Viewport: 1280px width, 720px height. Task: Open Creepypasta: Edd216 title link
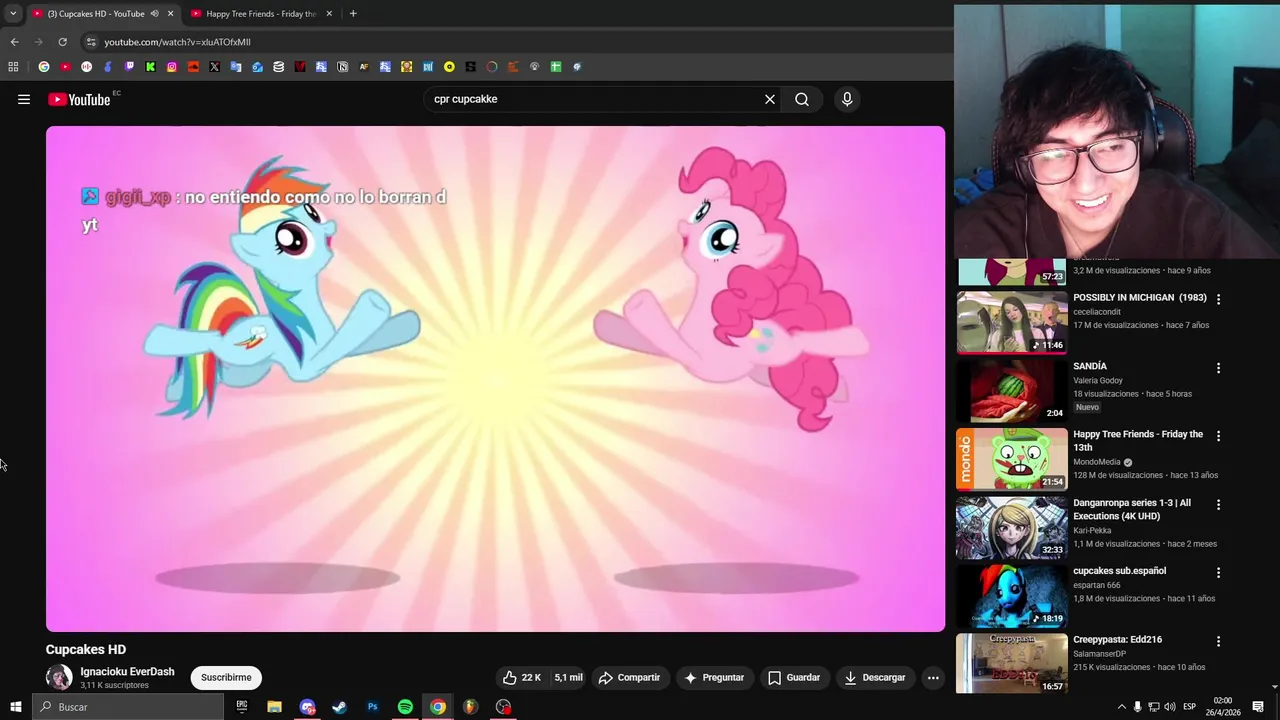[x=1116, y=639]
